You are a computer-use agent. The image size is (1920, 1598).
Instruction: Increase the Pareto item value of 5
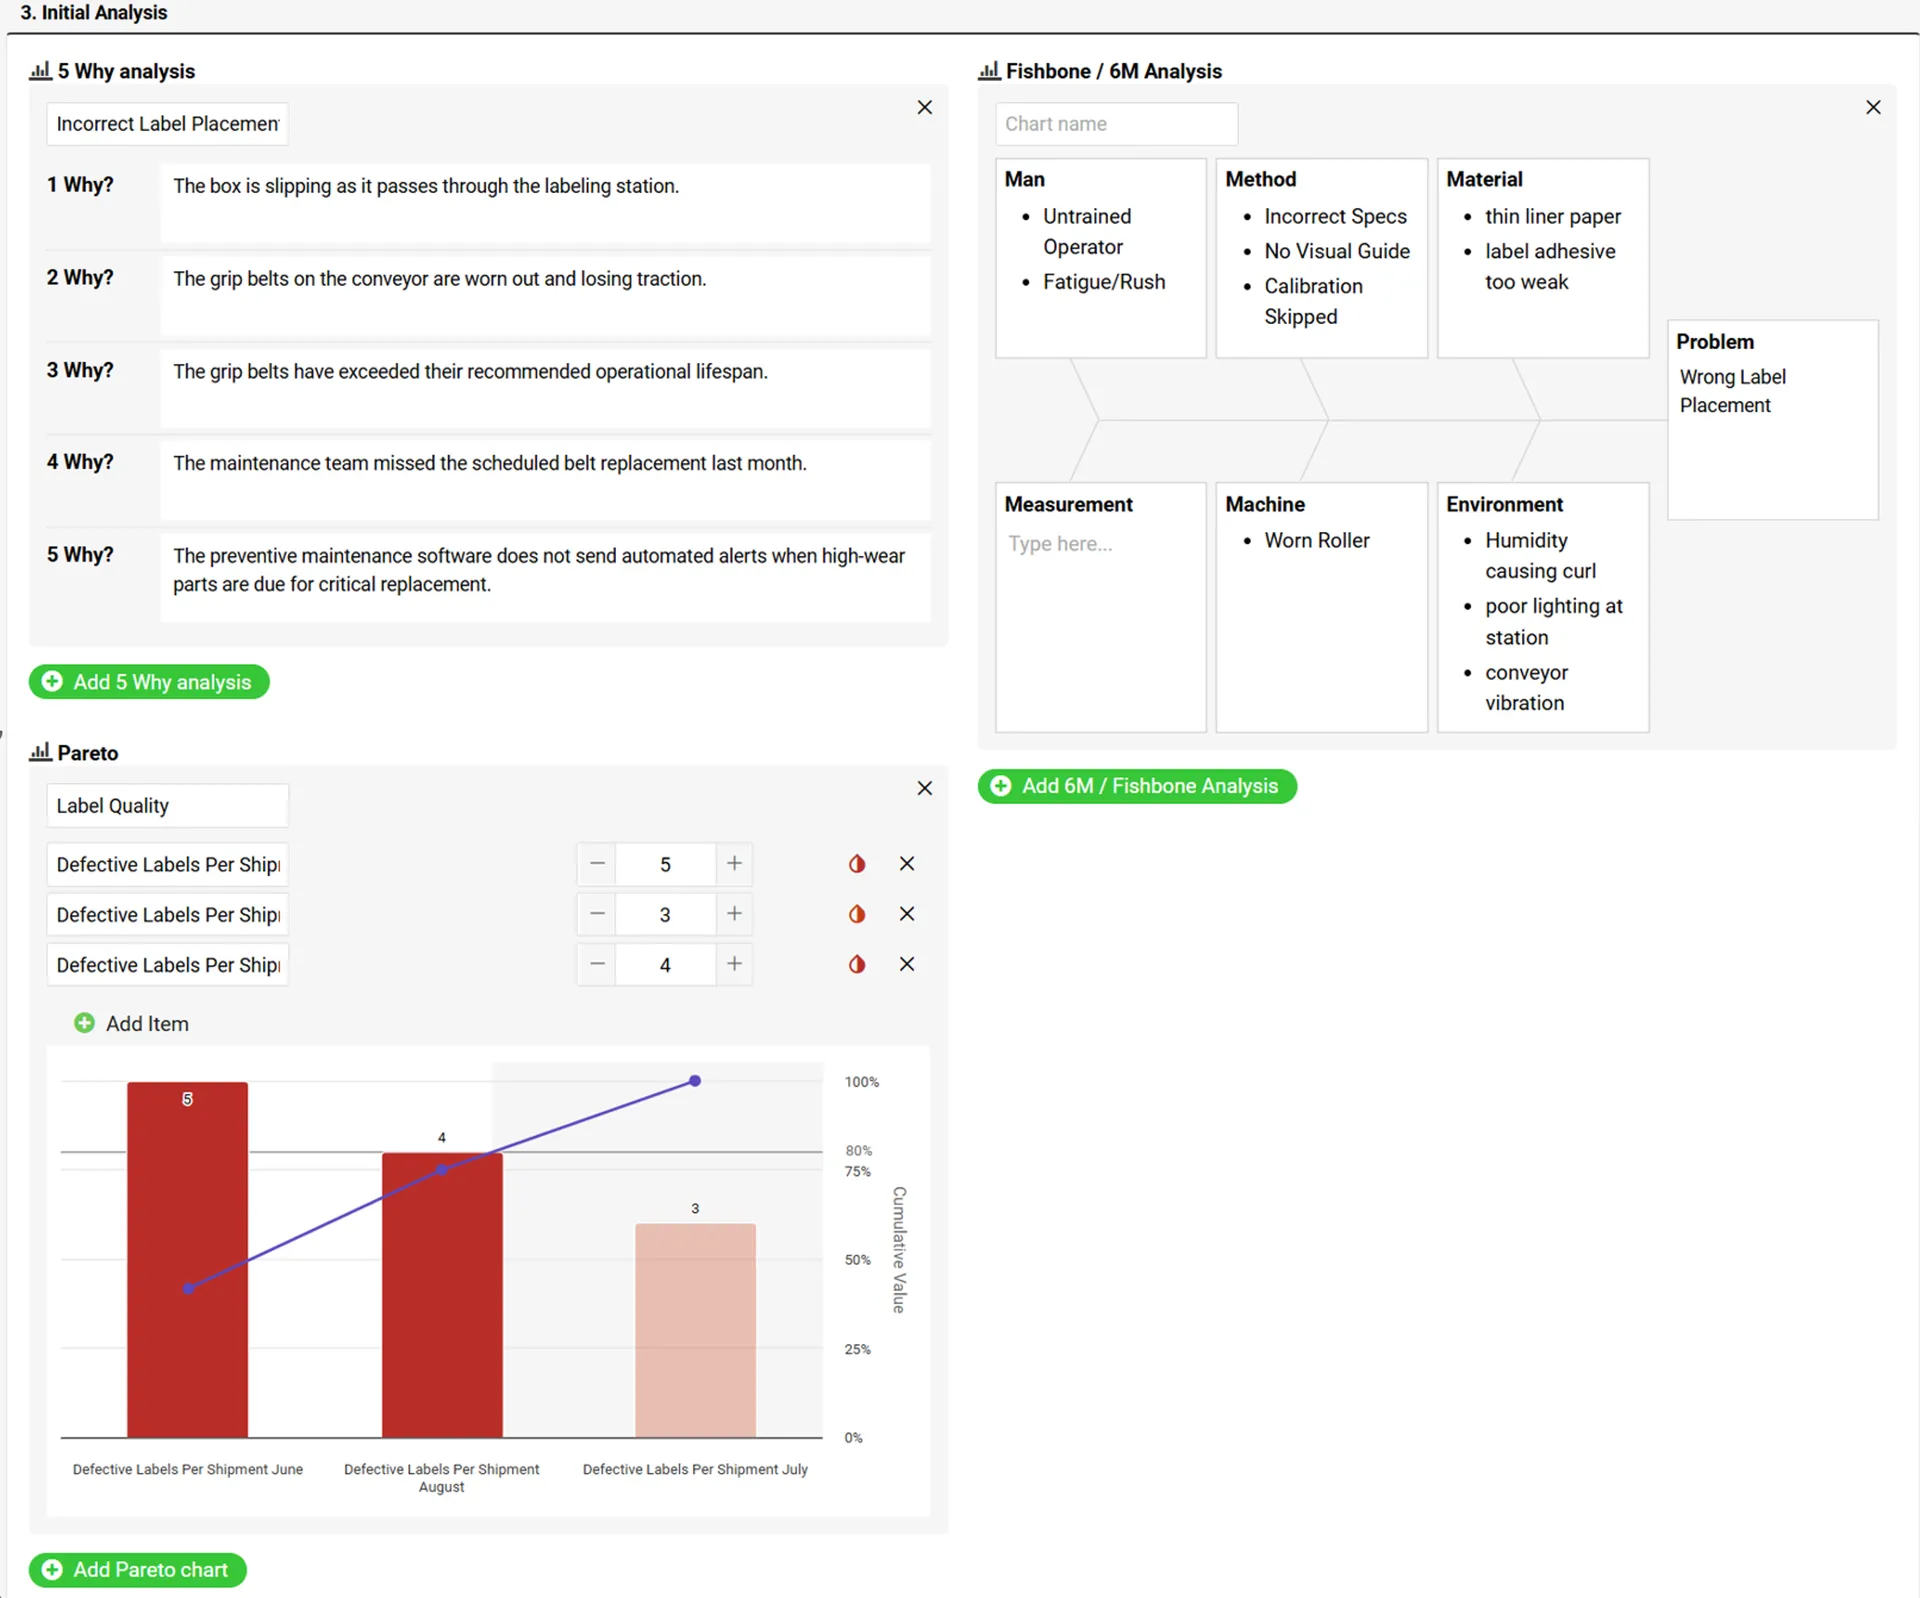(734, 864)
